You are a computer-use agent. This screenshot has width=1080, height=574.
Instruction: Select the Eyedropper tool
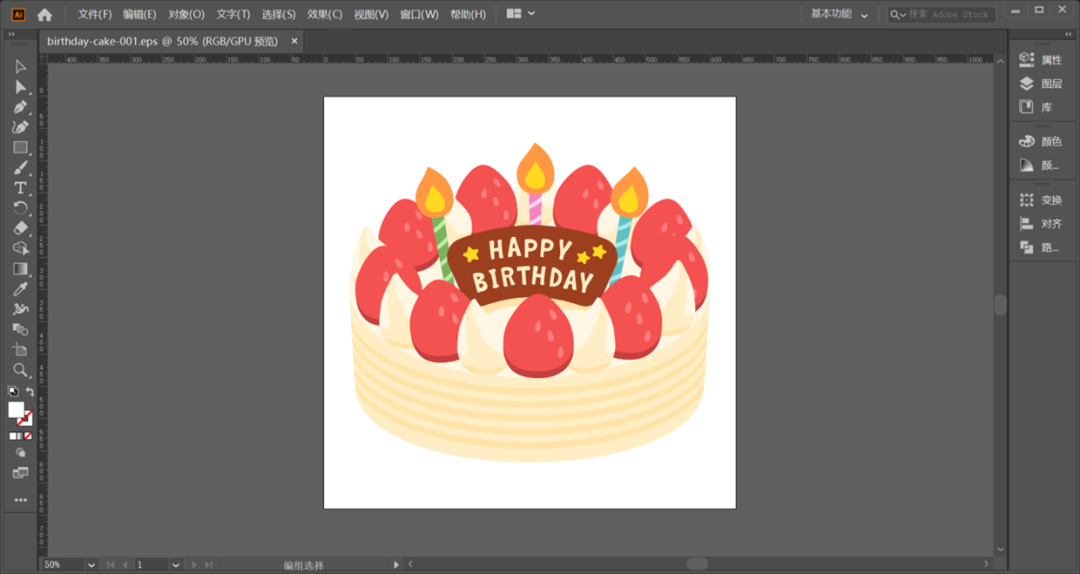point(20,289)
